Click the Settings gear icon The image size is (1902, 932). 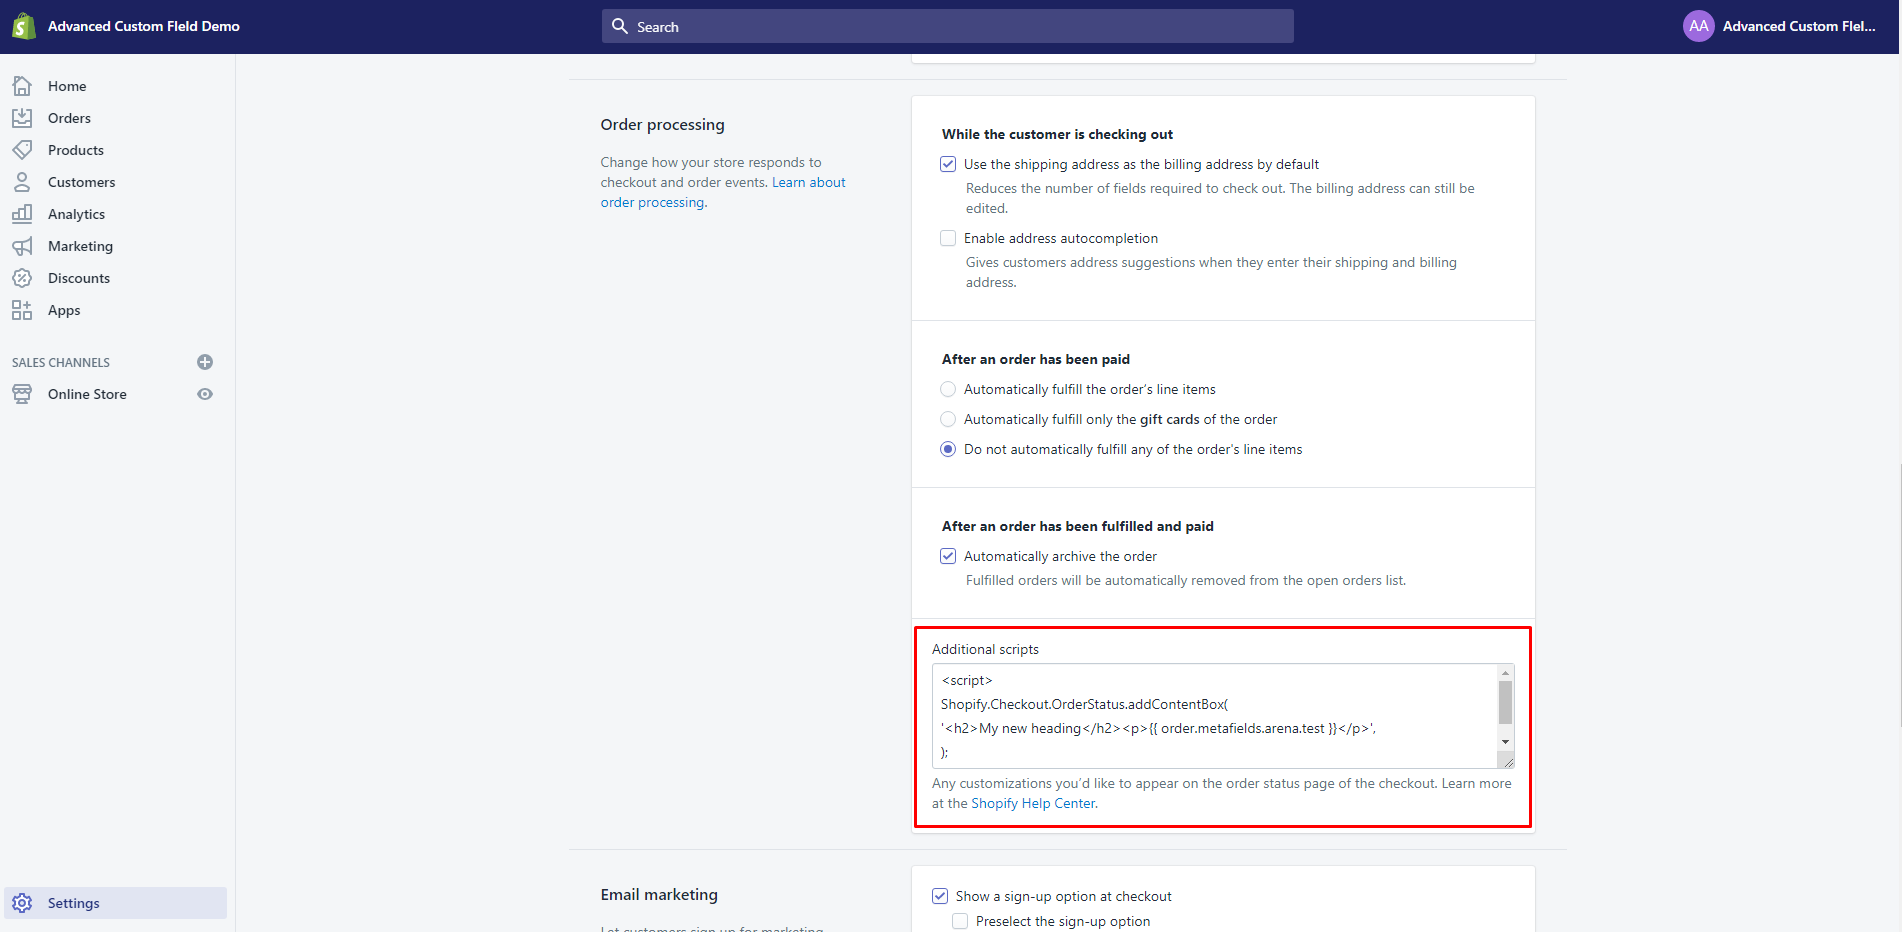coord(22,903)
